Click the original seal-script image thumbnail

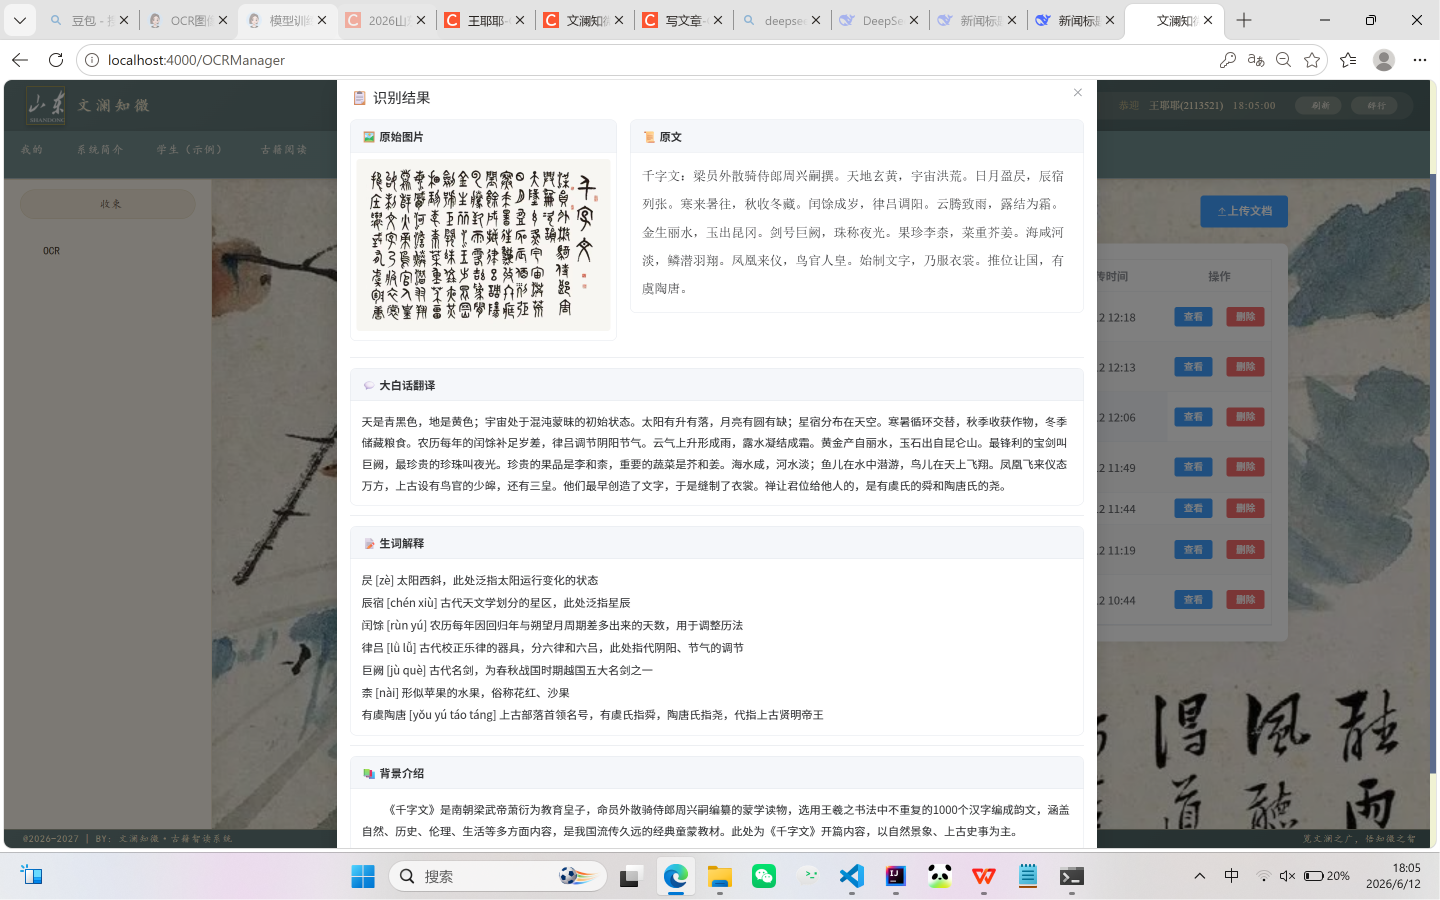[483, 245]
